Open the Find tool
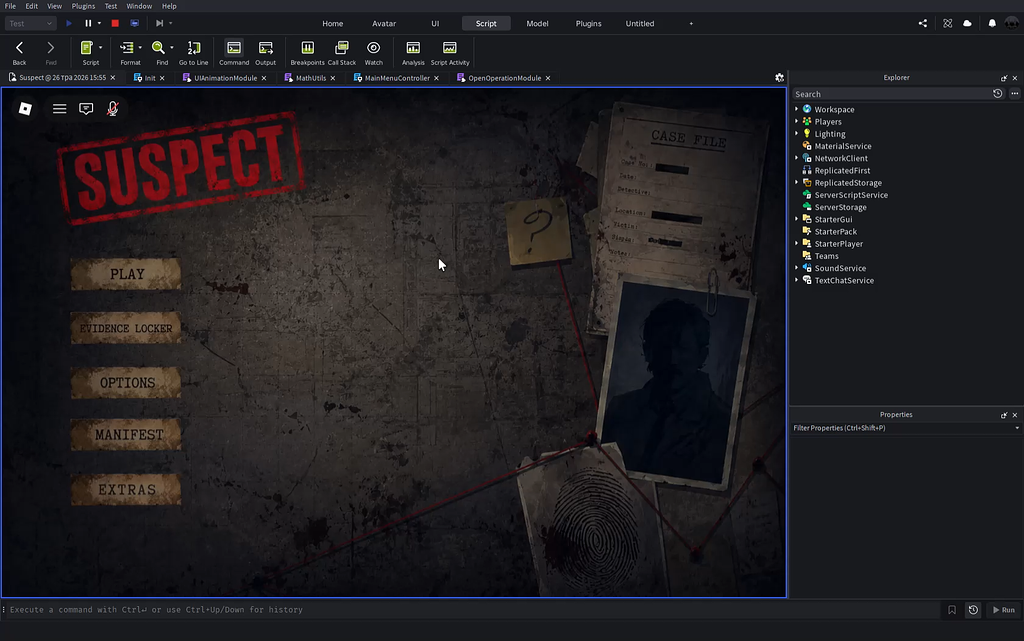This screenshot has height=641, width=1024. (158, 48)
